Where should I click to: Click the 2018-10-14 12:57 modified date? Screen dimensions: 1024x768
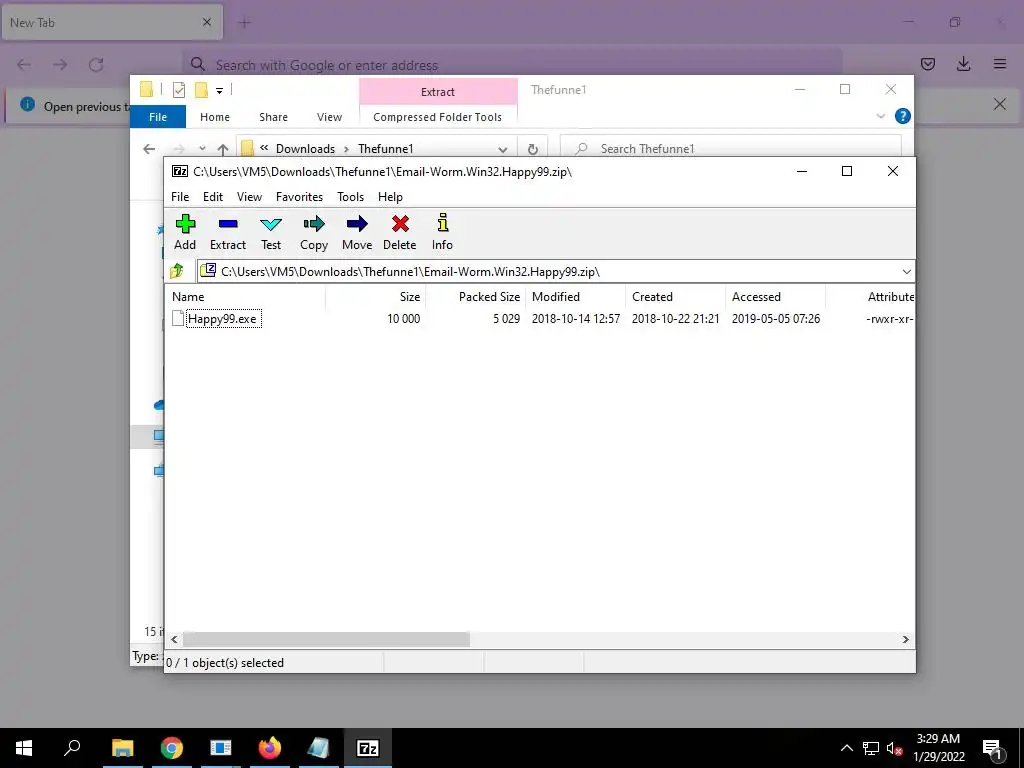pos(575,319)
